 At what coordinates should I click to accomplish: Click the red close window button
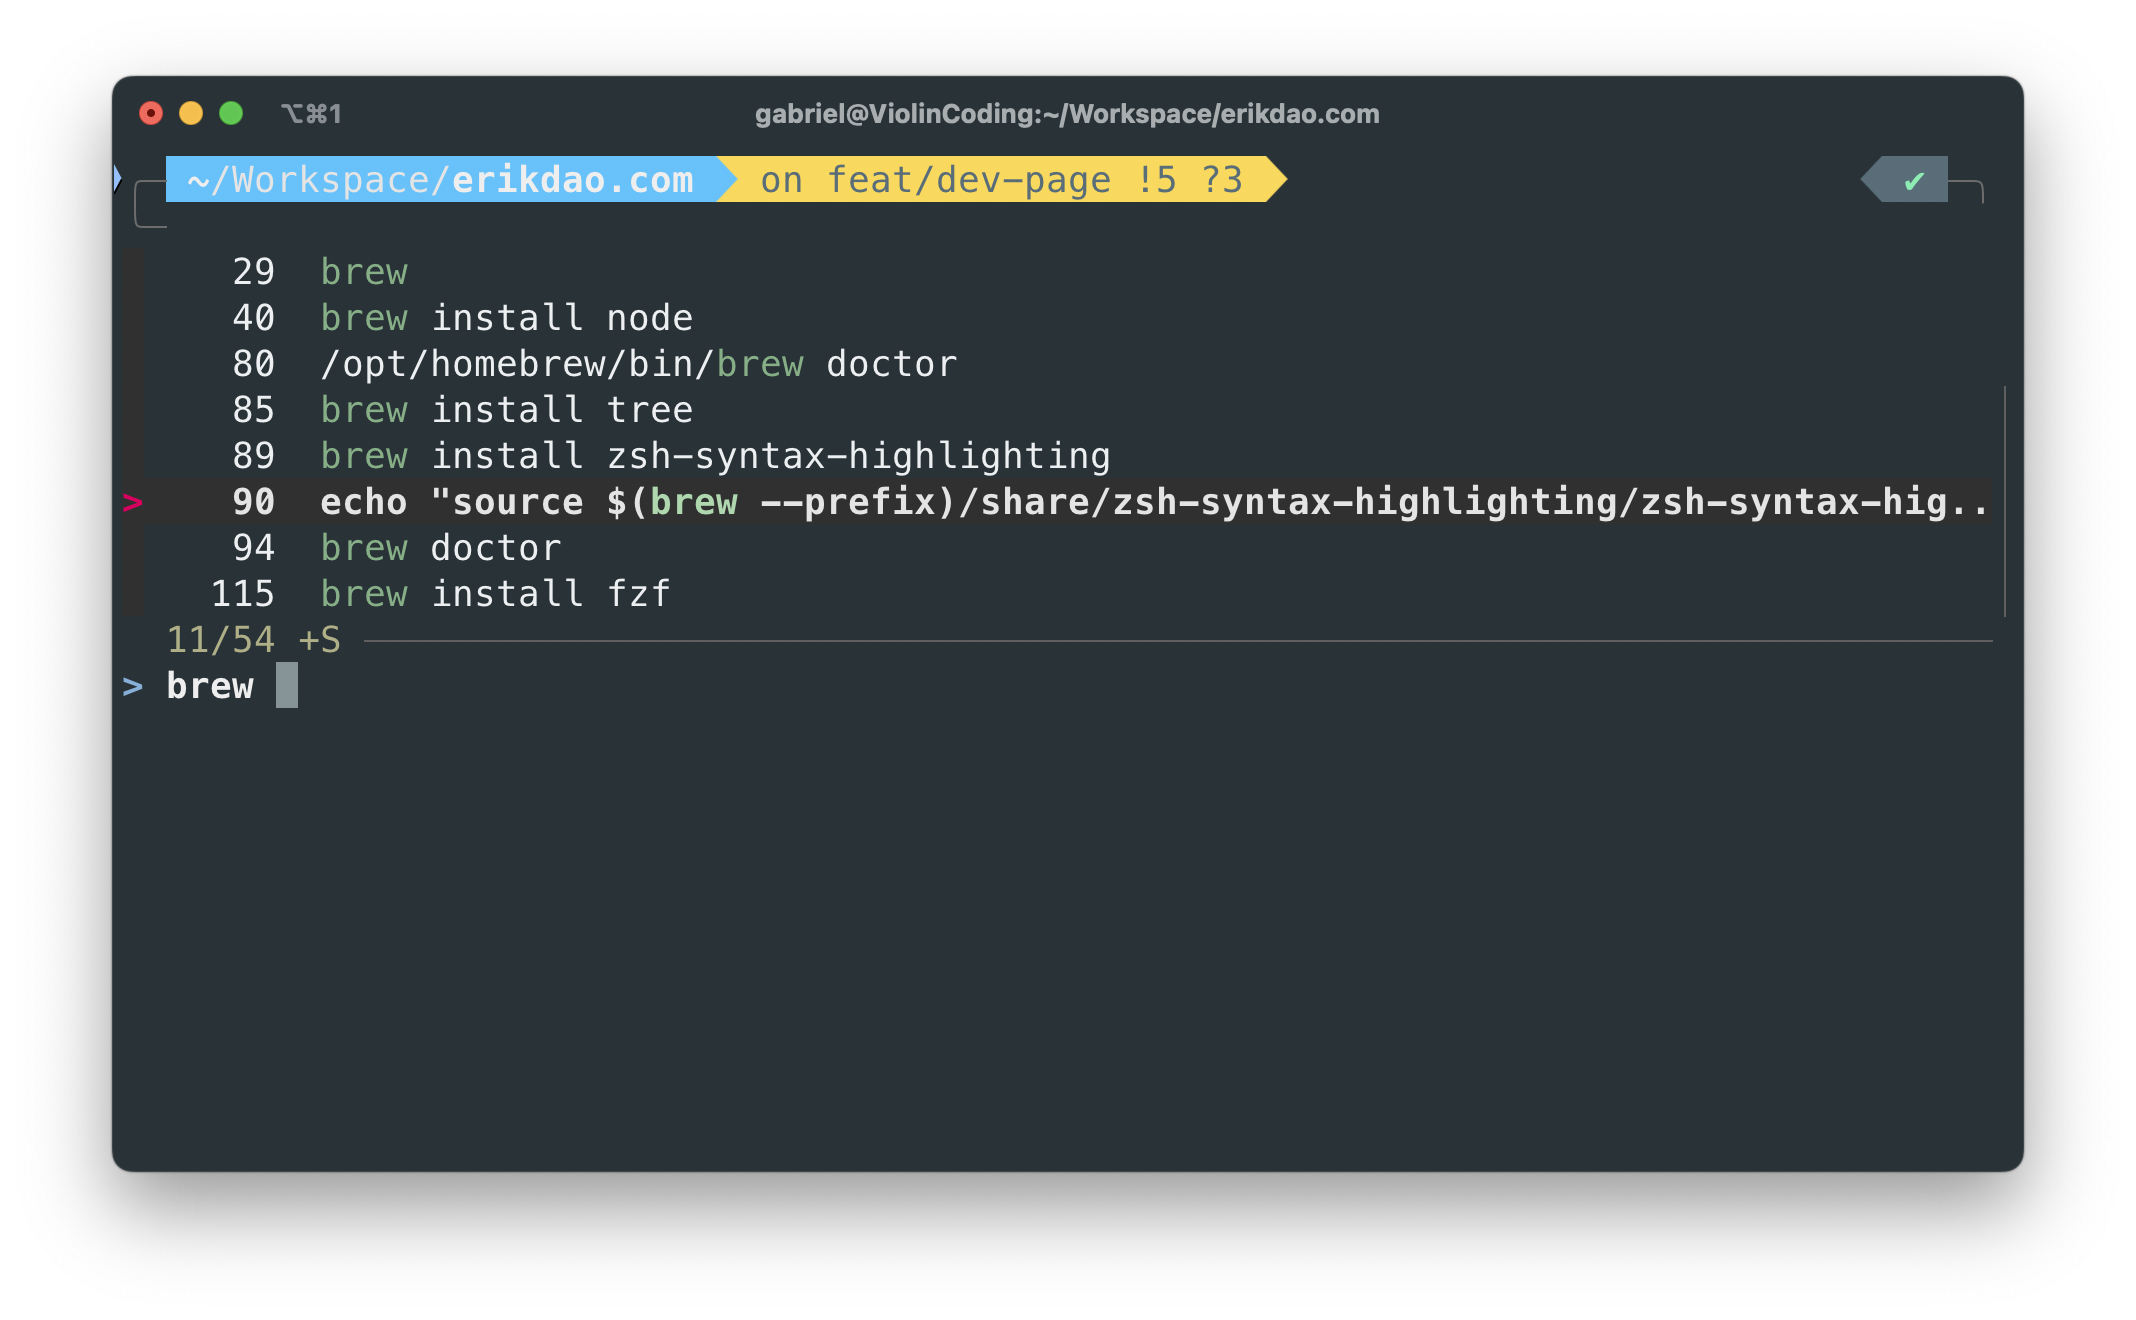pos(151,114)
